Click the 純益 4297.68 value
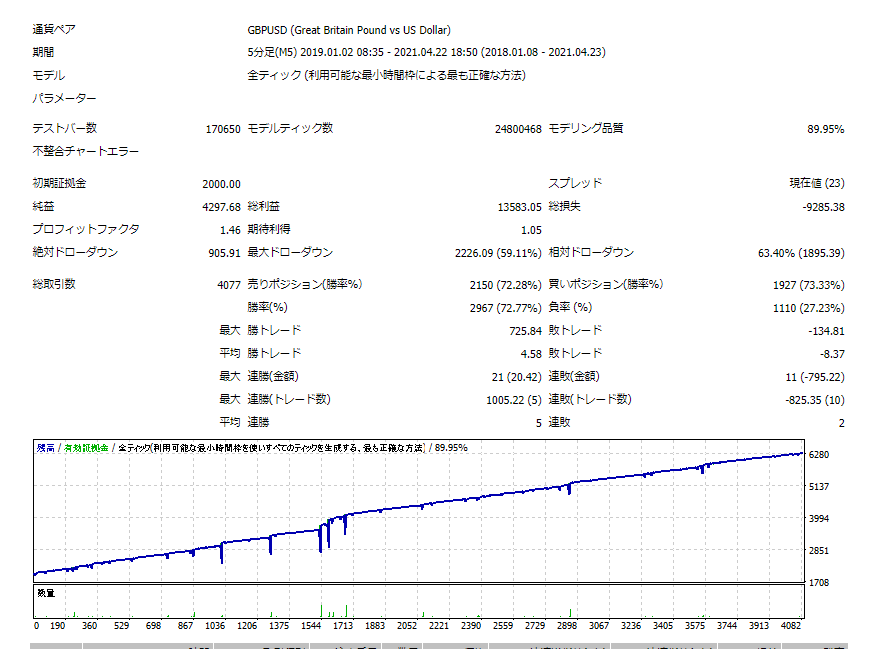The height and width of the screenshot is (649, 871). click(220, 207)
